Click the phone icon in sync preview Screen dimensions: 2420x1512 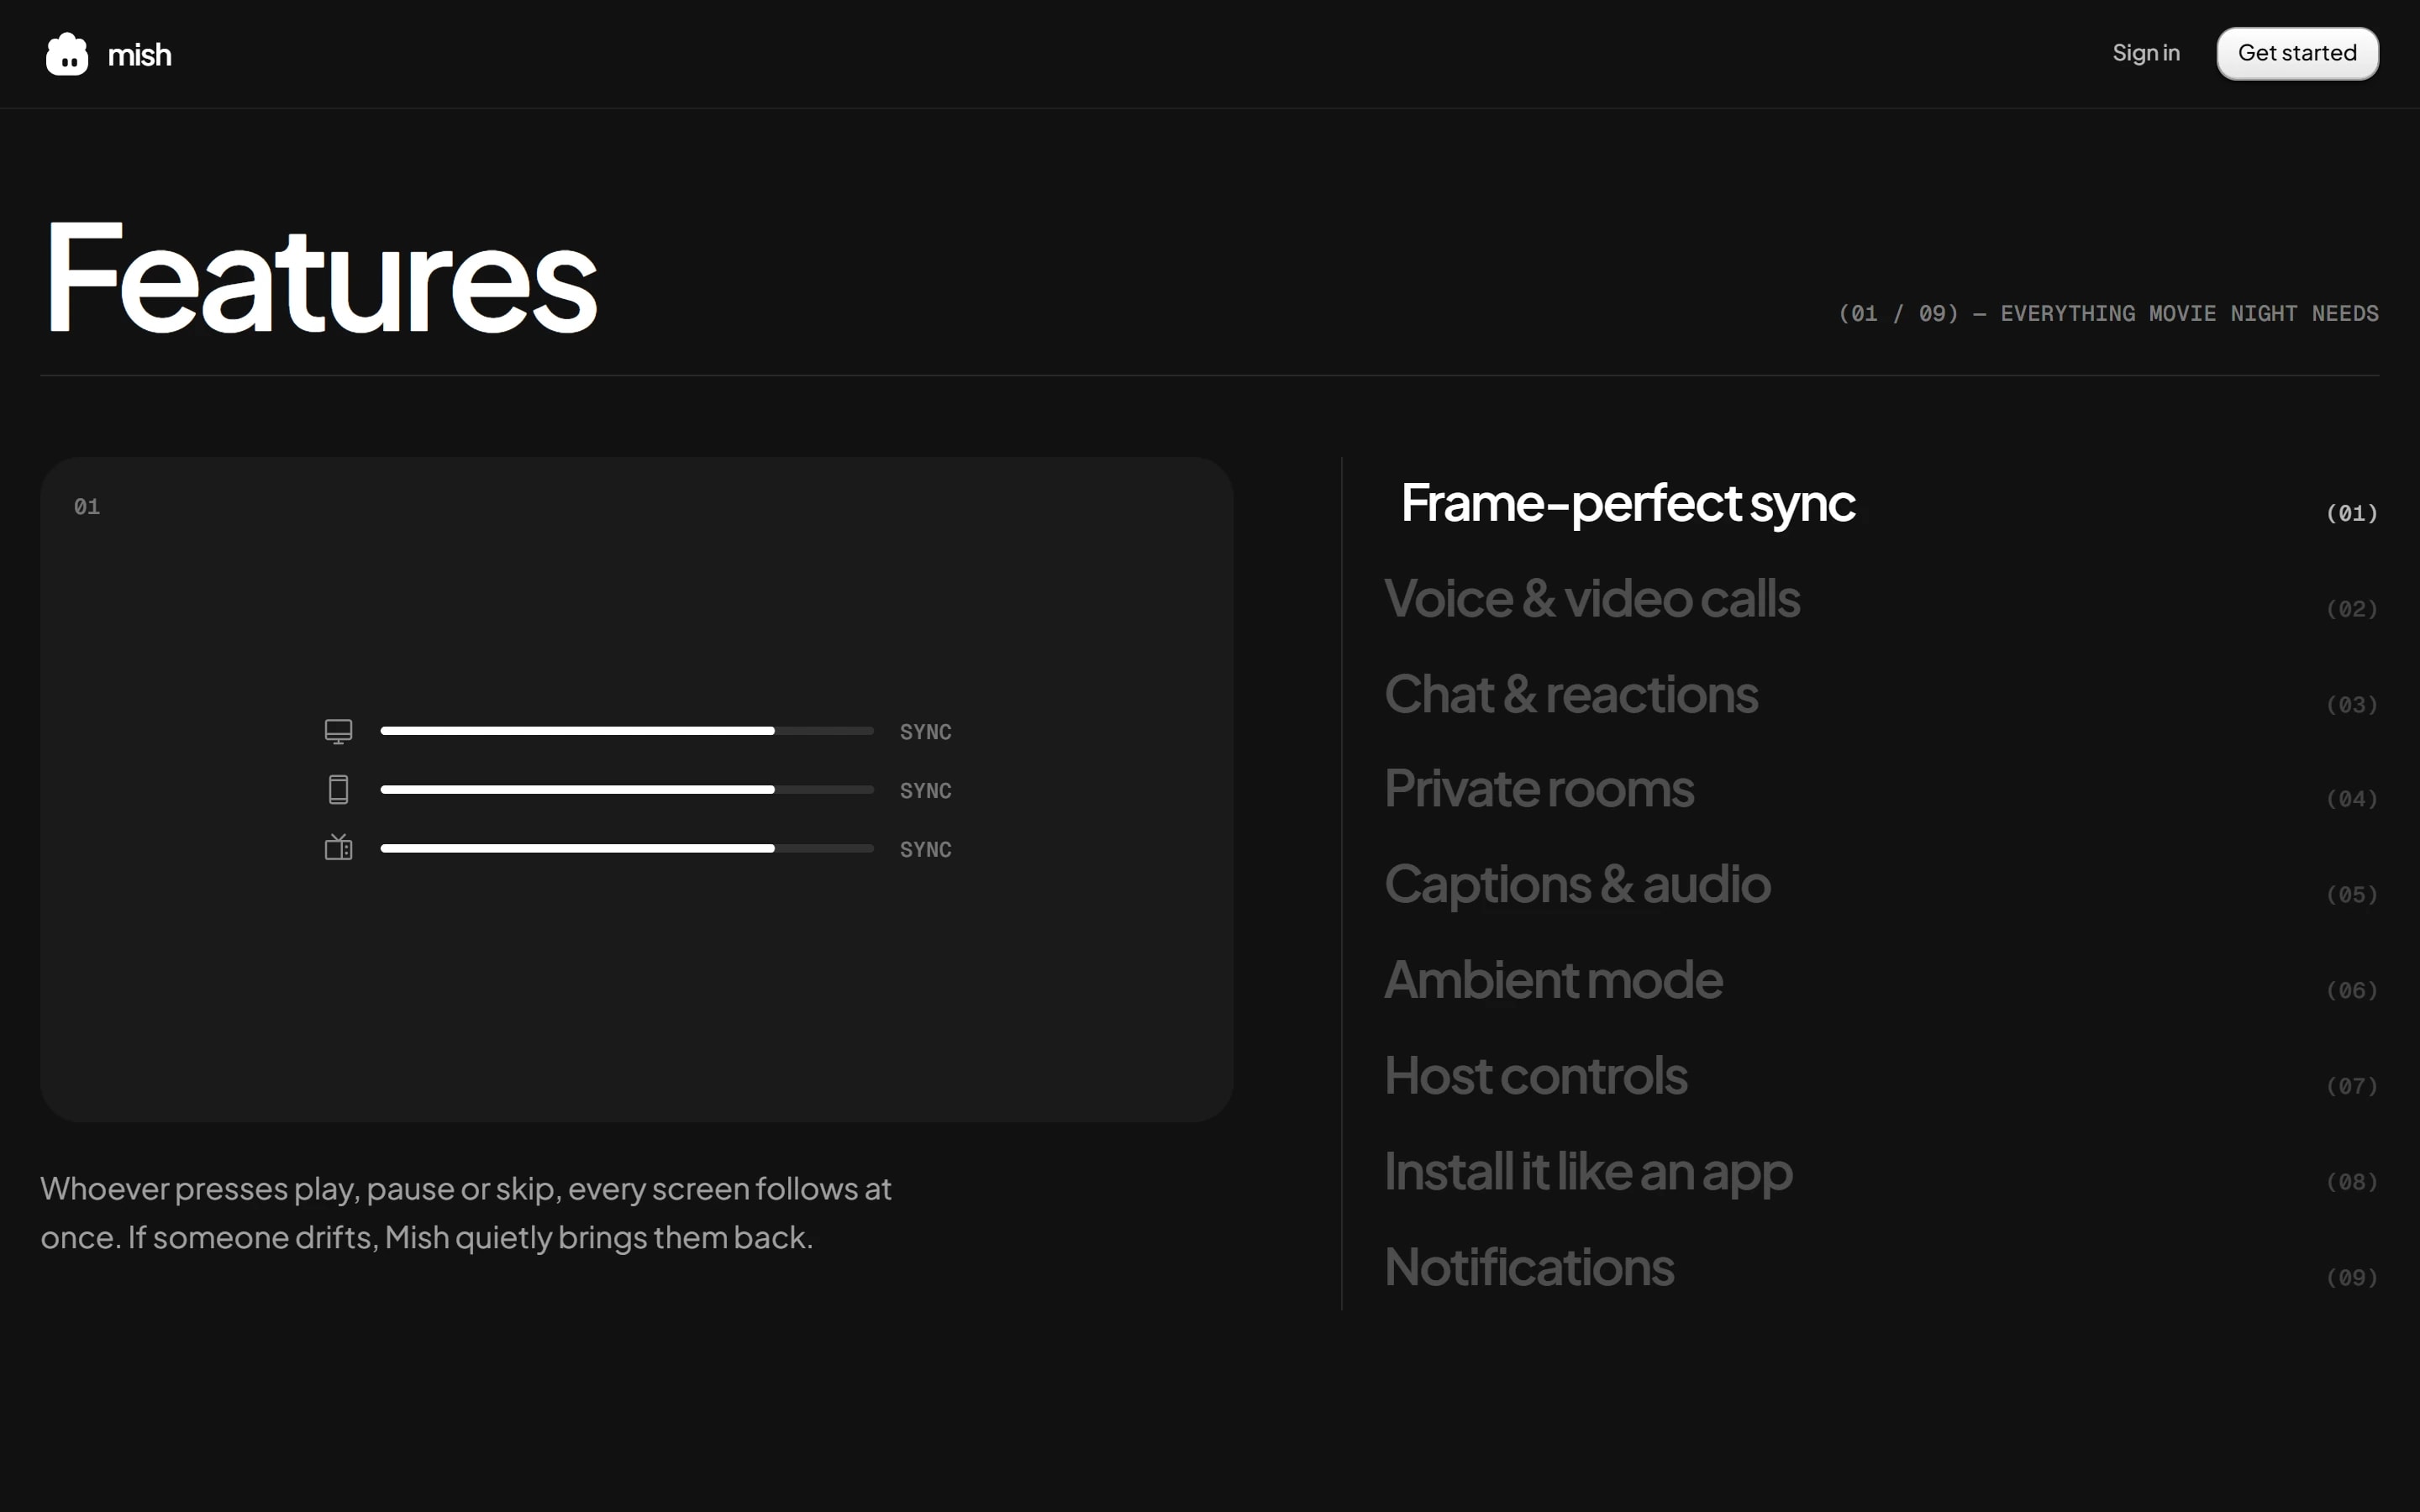338,790
